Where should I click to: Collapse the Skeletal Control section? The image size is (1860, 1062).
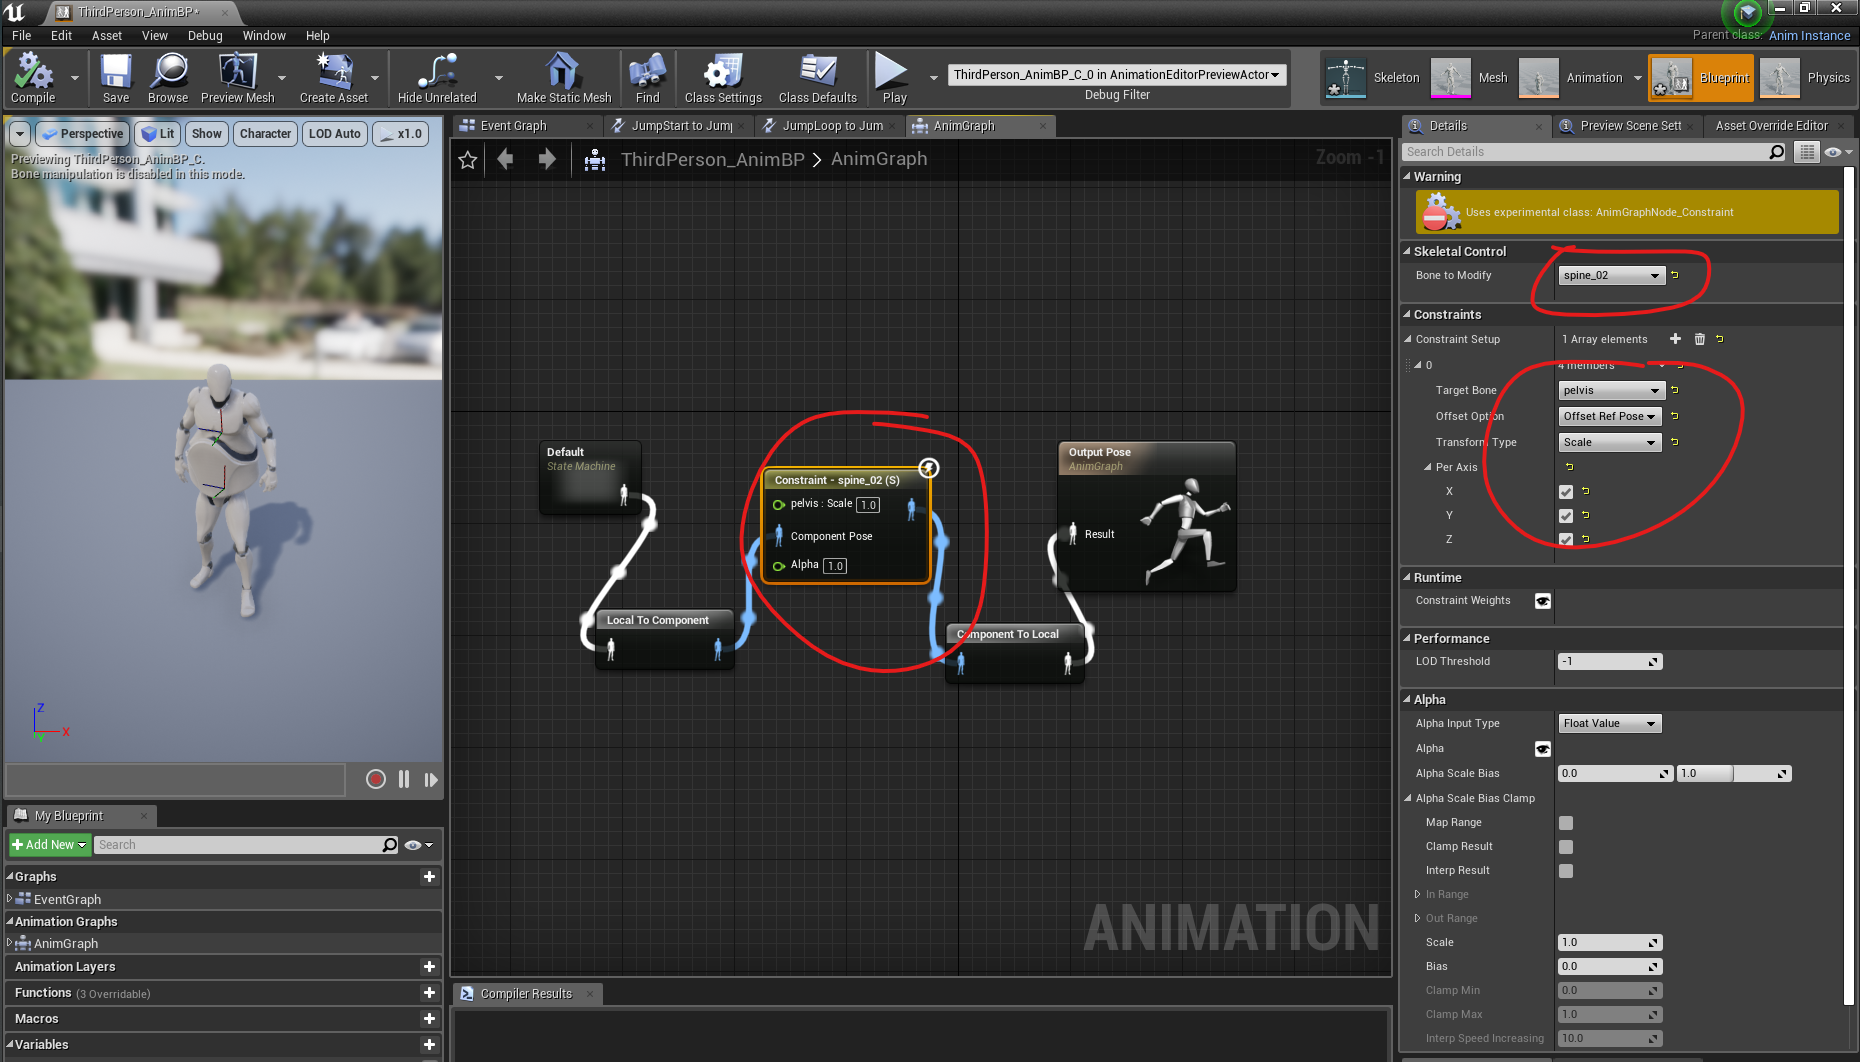(x=1407, y=251)
